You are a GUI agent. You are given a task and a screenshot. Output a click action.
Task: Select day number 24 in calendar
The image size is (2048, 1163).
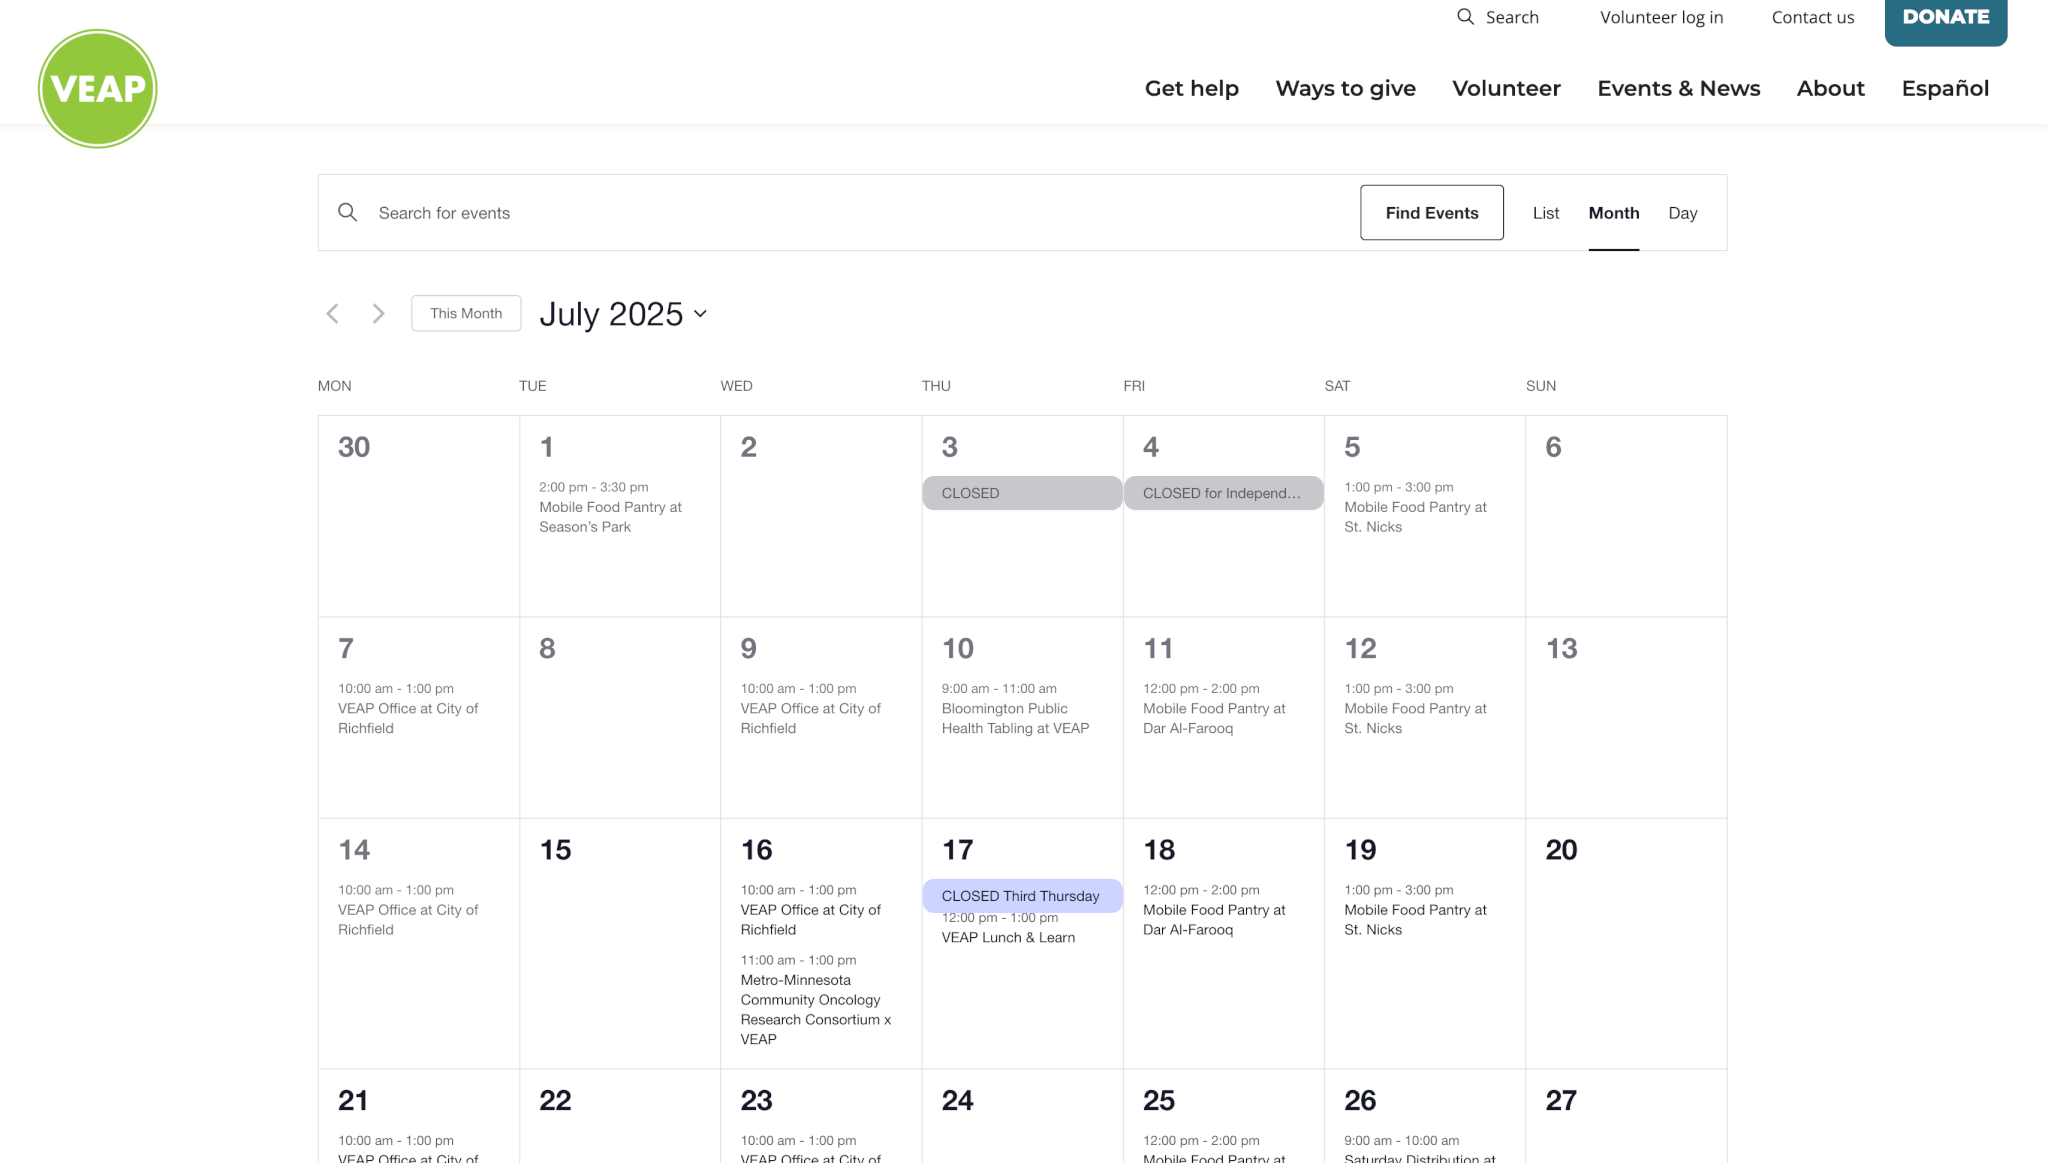point(957,1101)
